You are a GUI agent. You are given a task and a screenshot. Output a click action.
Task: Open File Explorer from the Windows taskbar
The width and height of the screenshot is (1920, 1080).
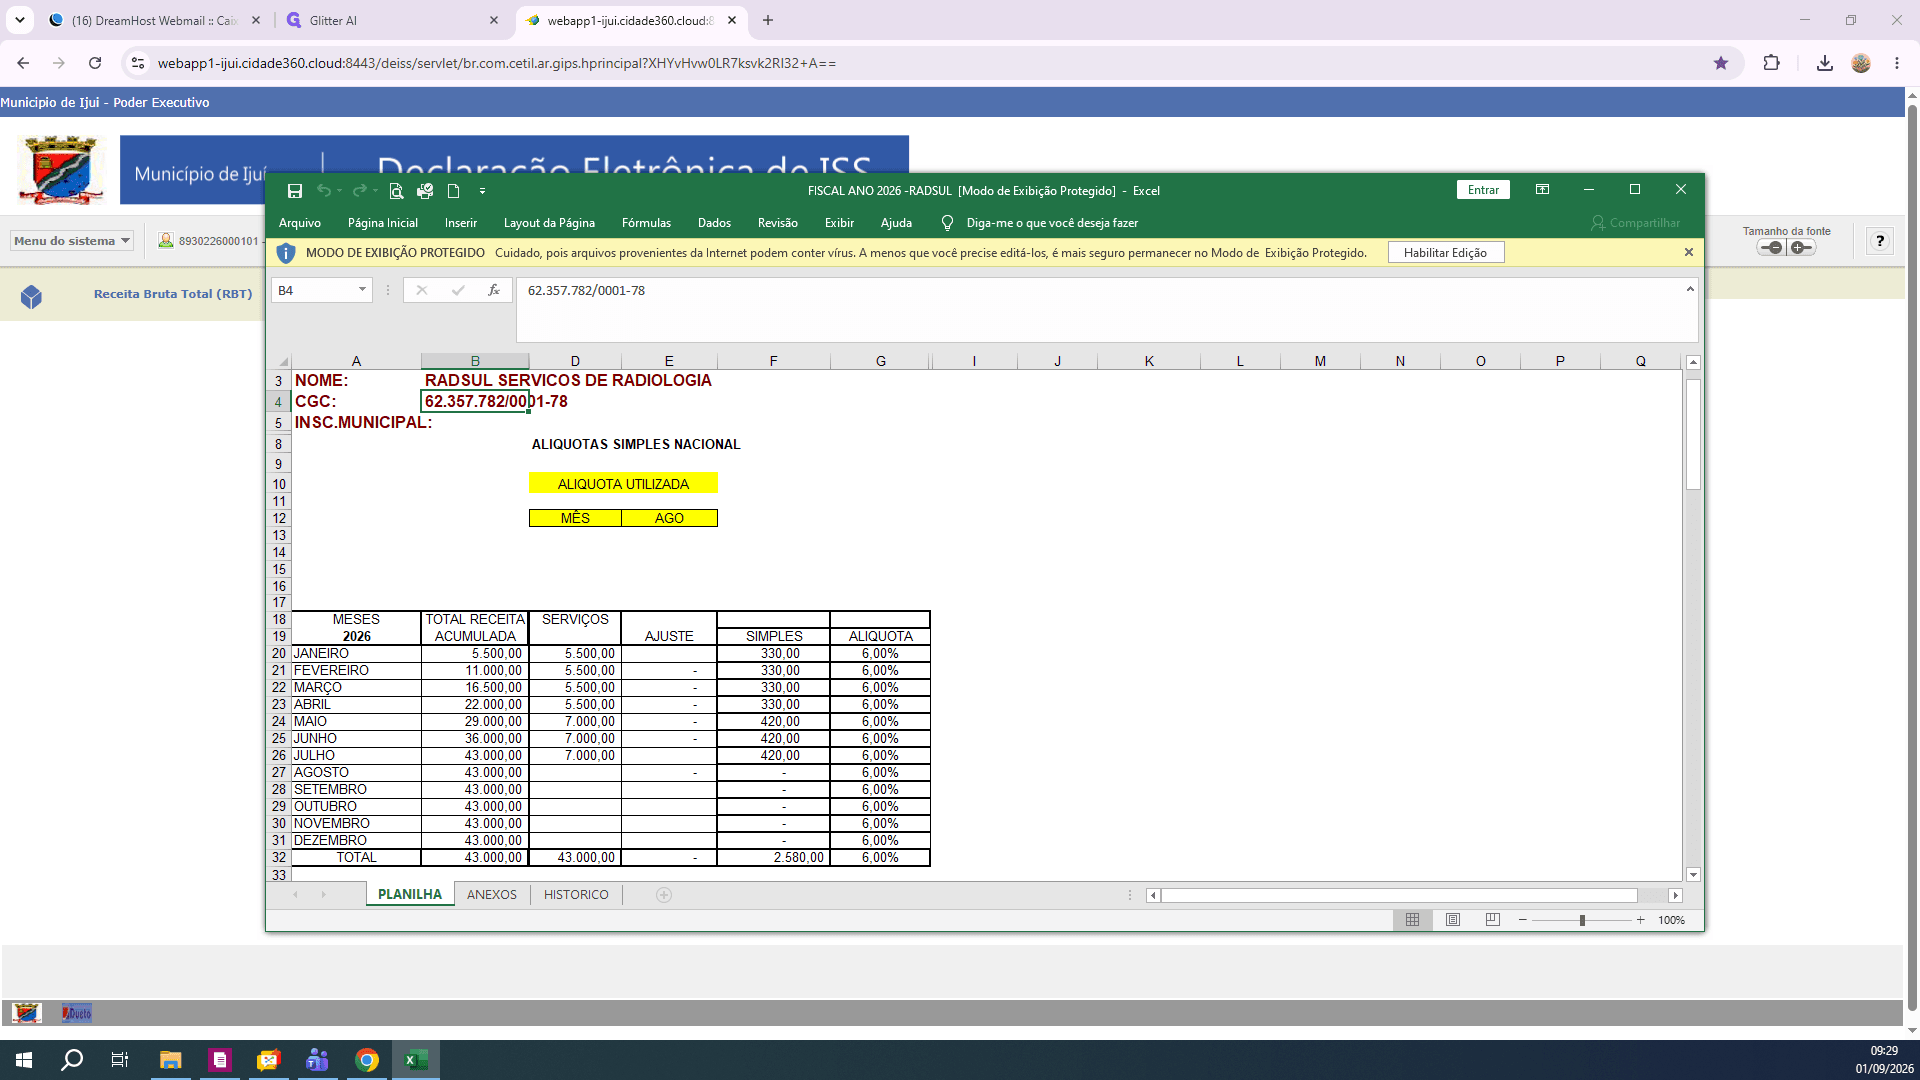[171, 1060]
